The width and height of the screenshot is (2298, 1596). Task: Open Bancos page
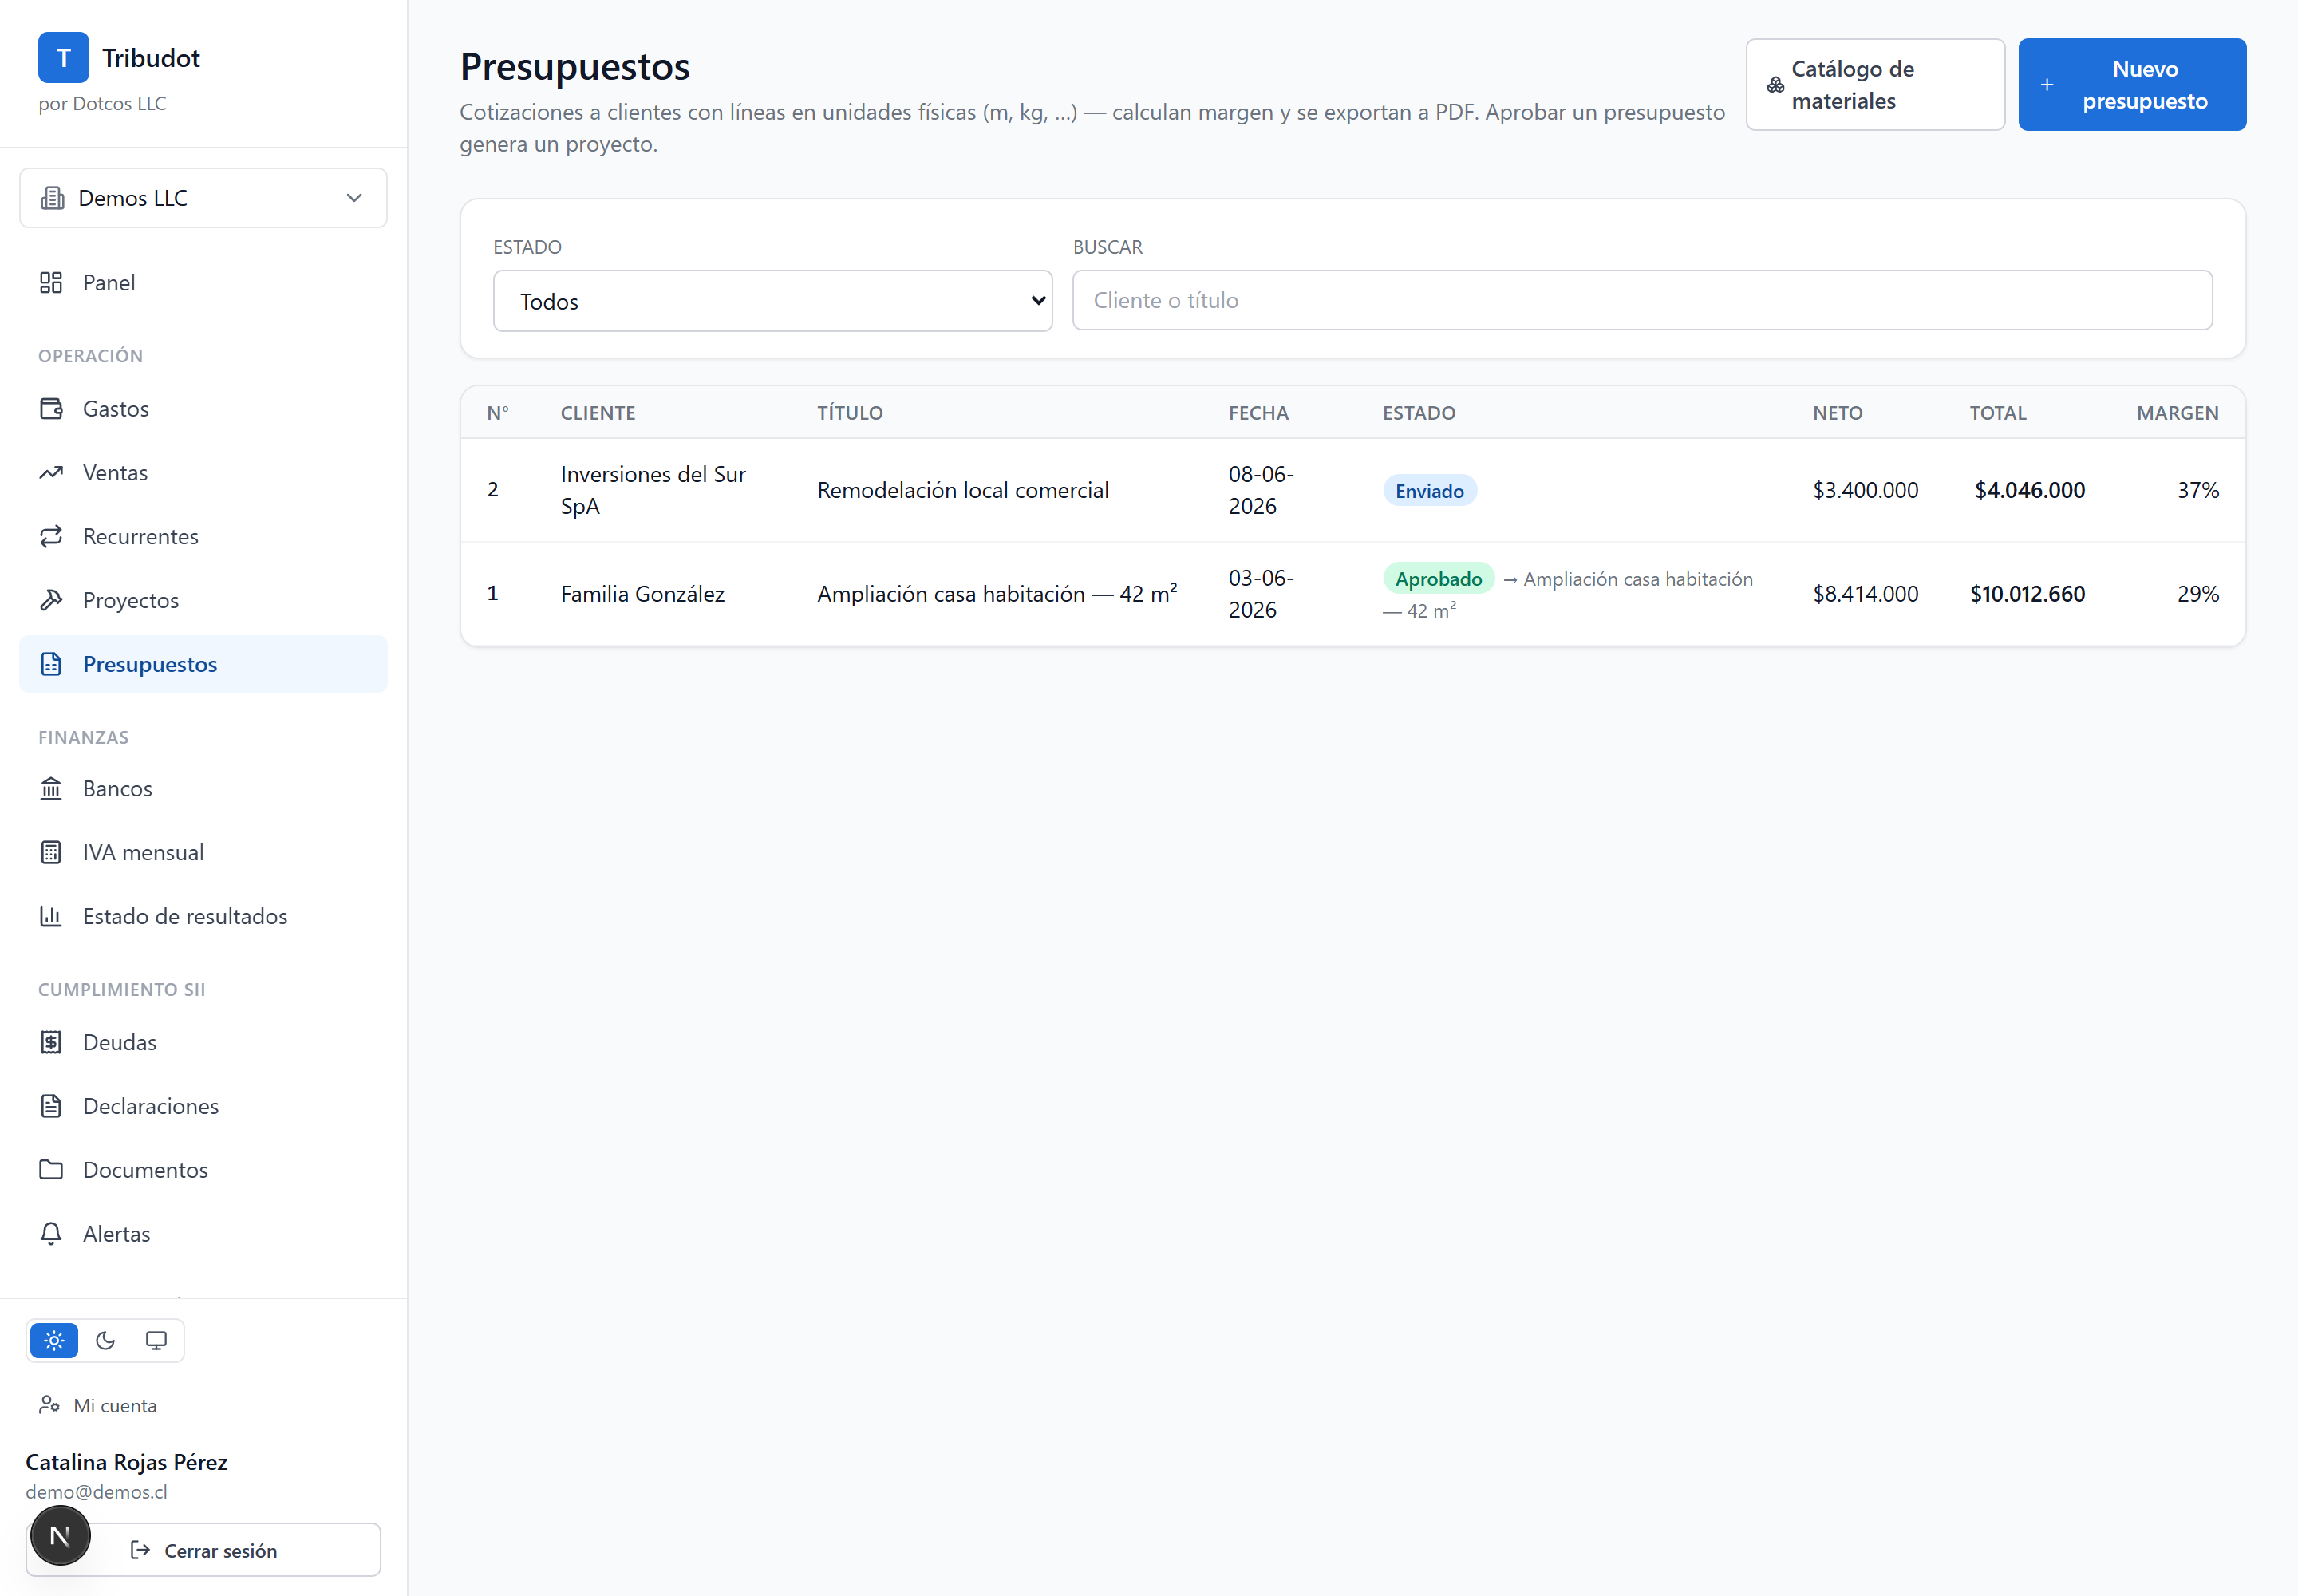[x=204, y=789]
